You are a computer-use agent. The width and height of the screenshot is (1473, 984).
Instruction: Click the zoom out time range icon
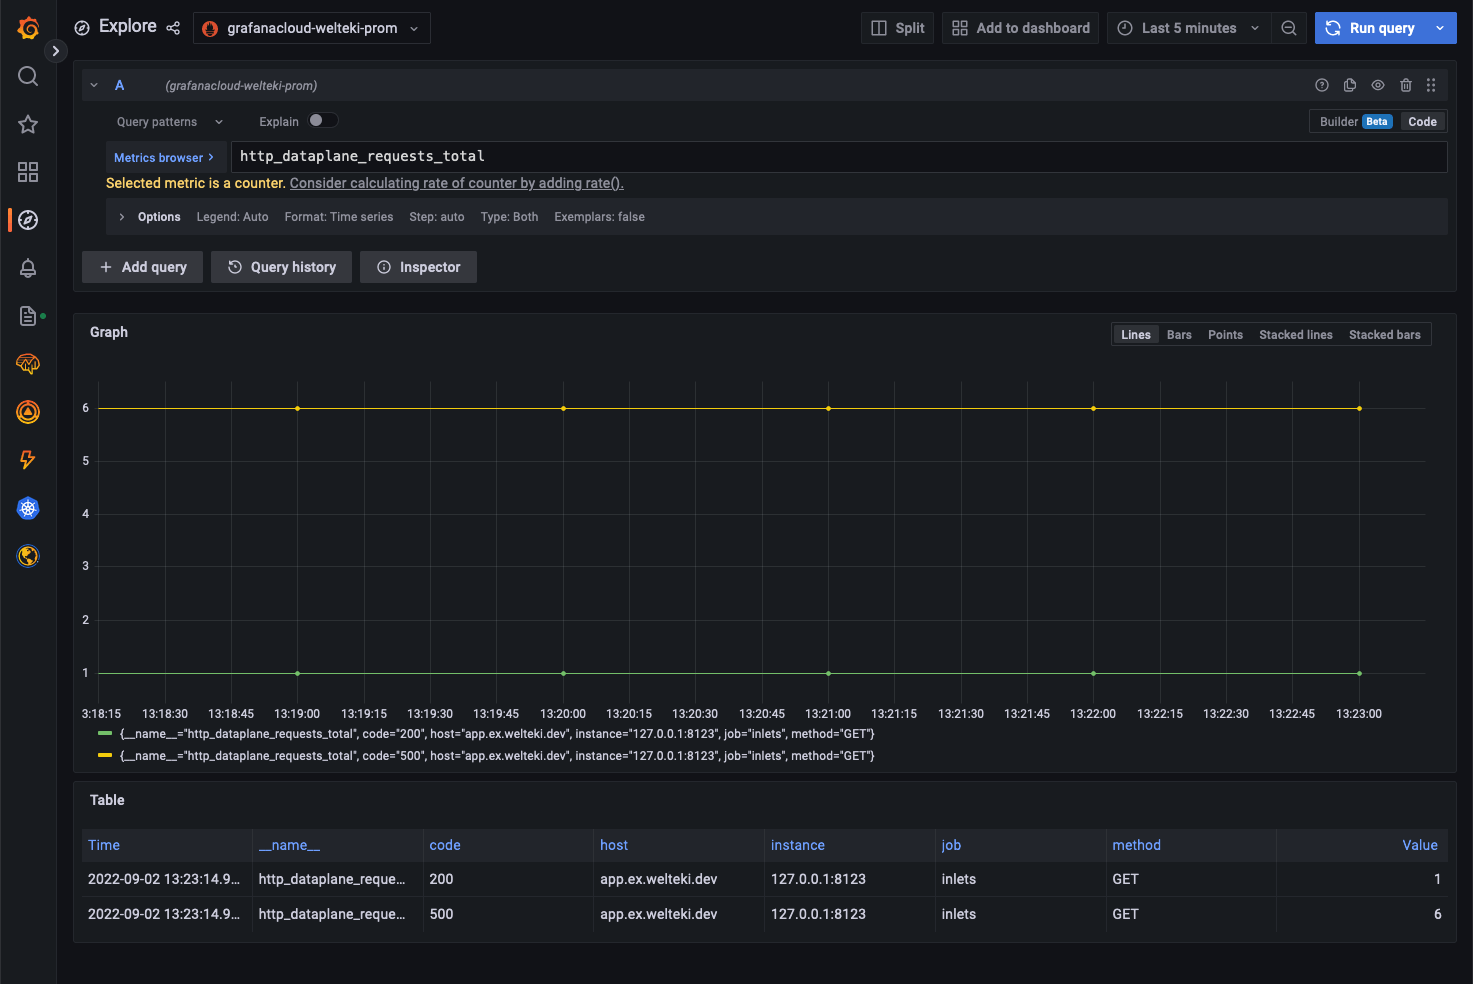pos(1289,28)
